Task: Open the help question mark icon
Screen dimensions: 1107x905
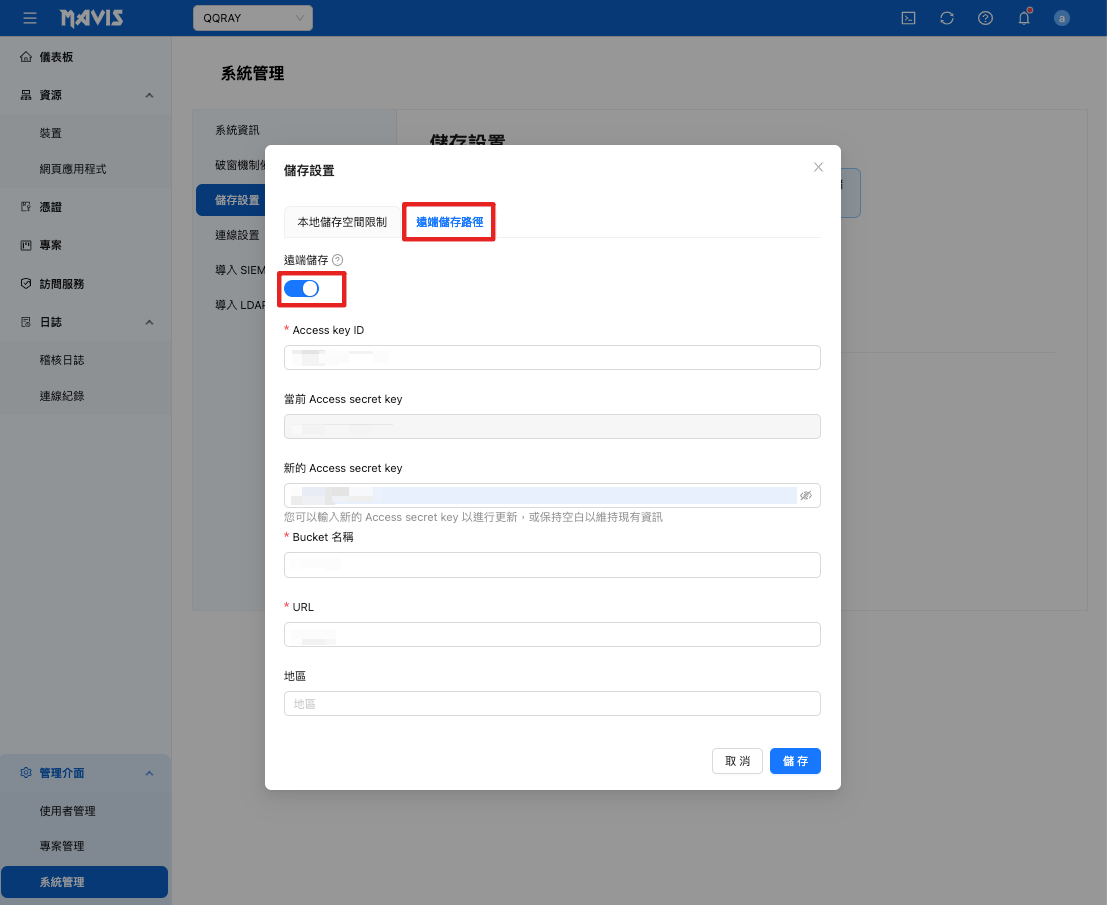Action: tap(985, 18)
